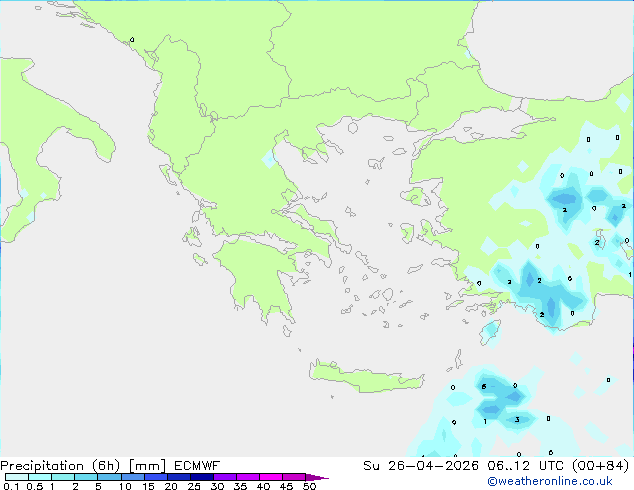Select the 40 to 45 mm magenta swatch
Viewport: 634px width, 490px height.
[x=271, y=477]
